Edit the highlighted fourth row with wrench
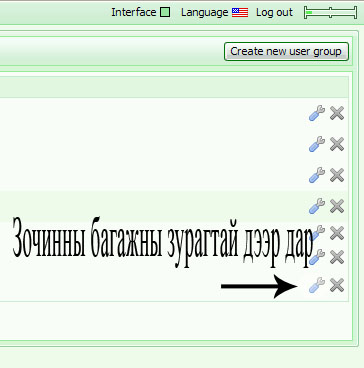 [x=317, y=206]
